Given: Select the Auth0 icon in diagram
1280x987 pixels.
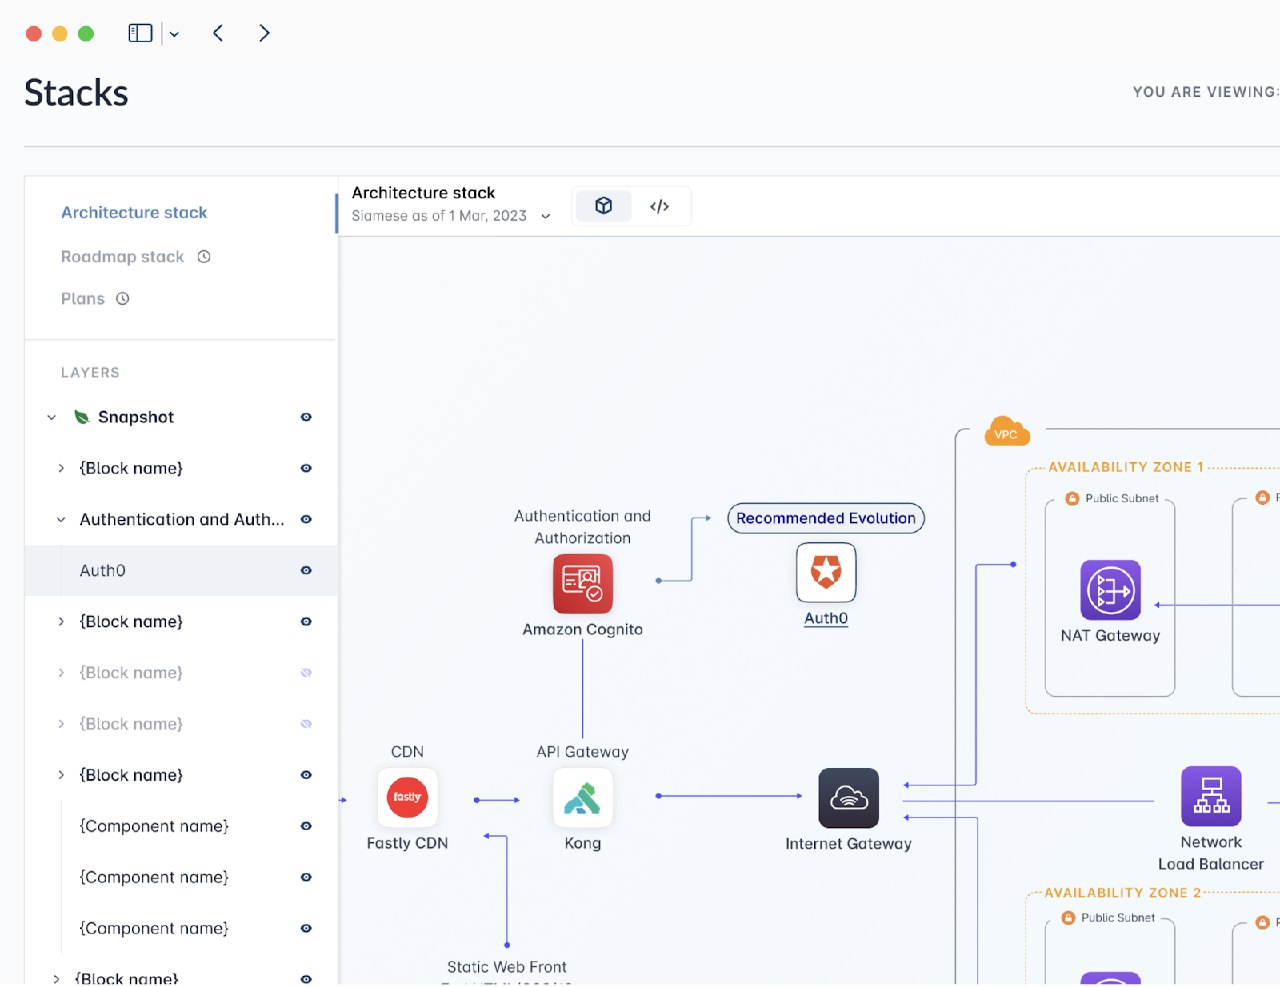Looking at the screenshot, I should (x=826, y=572).
